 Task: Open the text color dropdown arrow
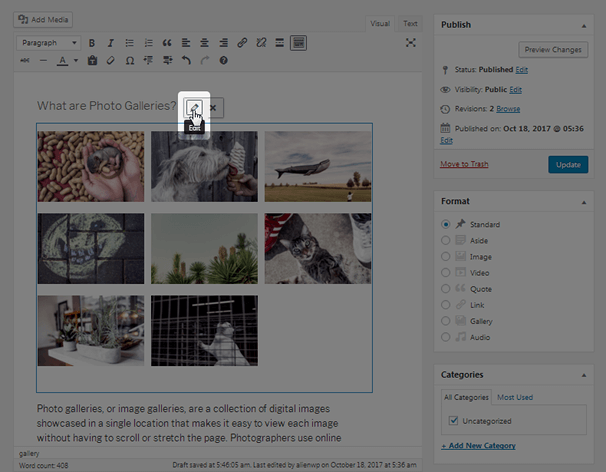75,61
